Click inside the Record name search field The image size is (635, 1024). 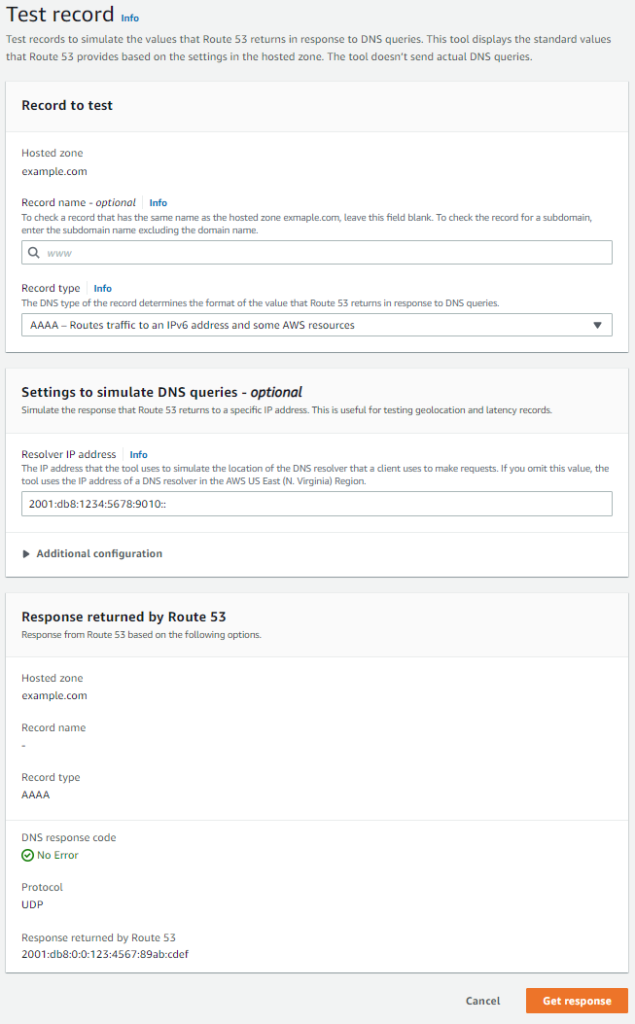click(x=300, y=252)
